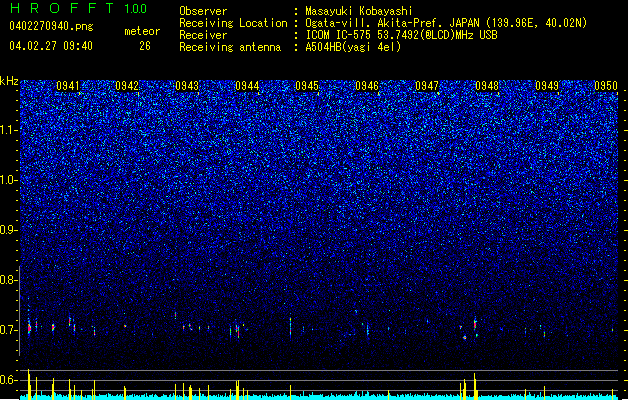Viewport: 629px width, 400px height.
Task: Click the kHz axis unit label
Action: click(x=9, y=81)
